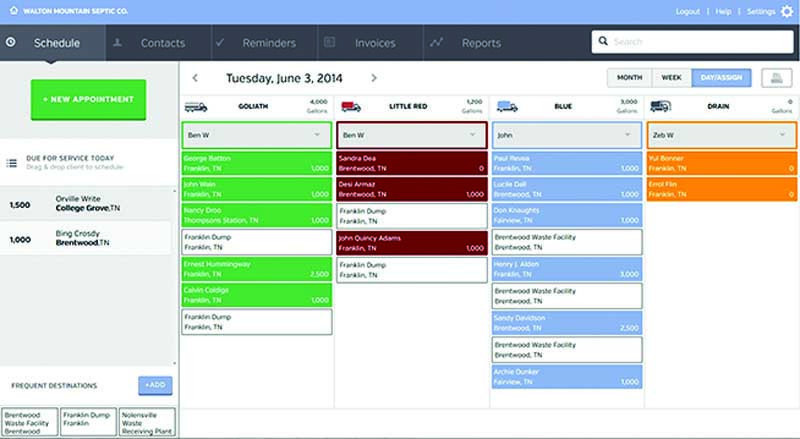Screen dimensions: 800x439
Task: Click the Invoices document icon
Action: pos(330,42)
